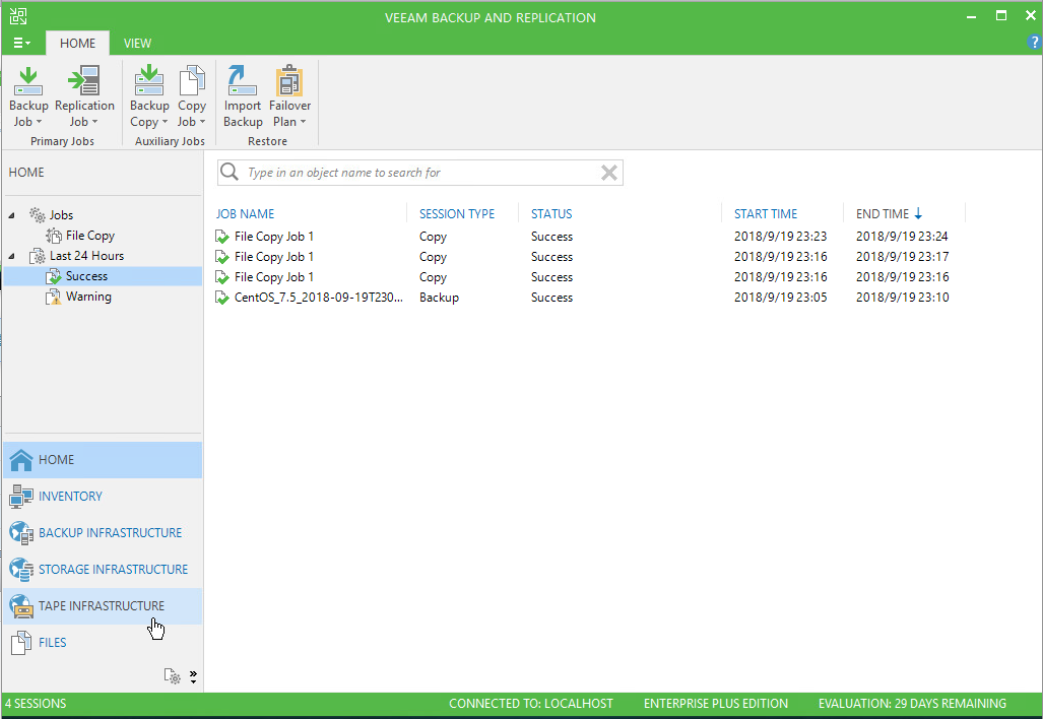Click Evaluation: 29 Days Remaining text

pos(912,704)
